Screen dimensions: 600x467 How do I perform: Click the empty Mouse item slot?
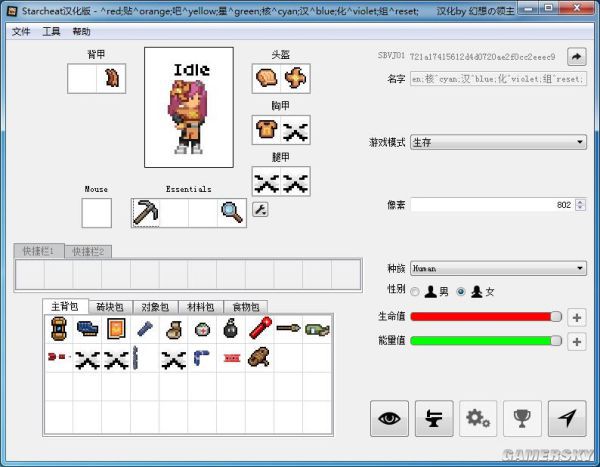(96, 213)
